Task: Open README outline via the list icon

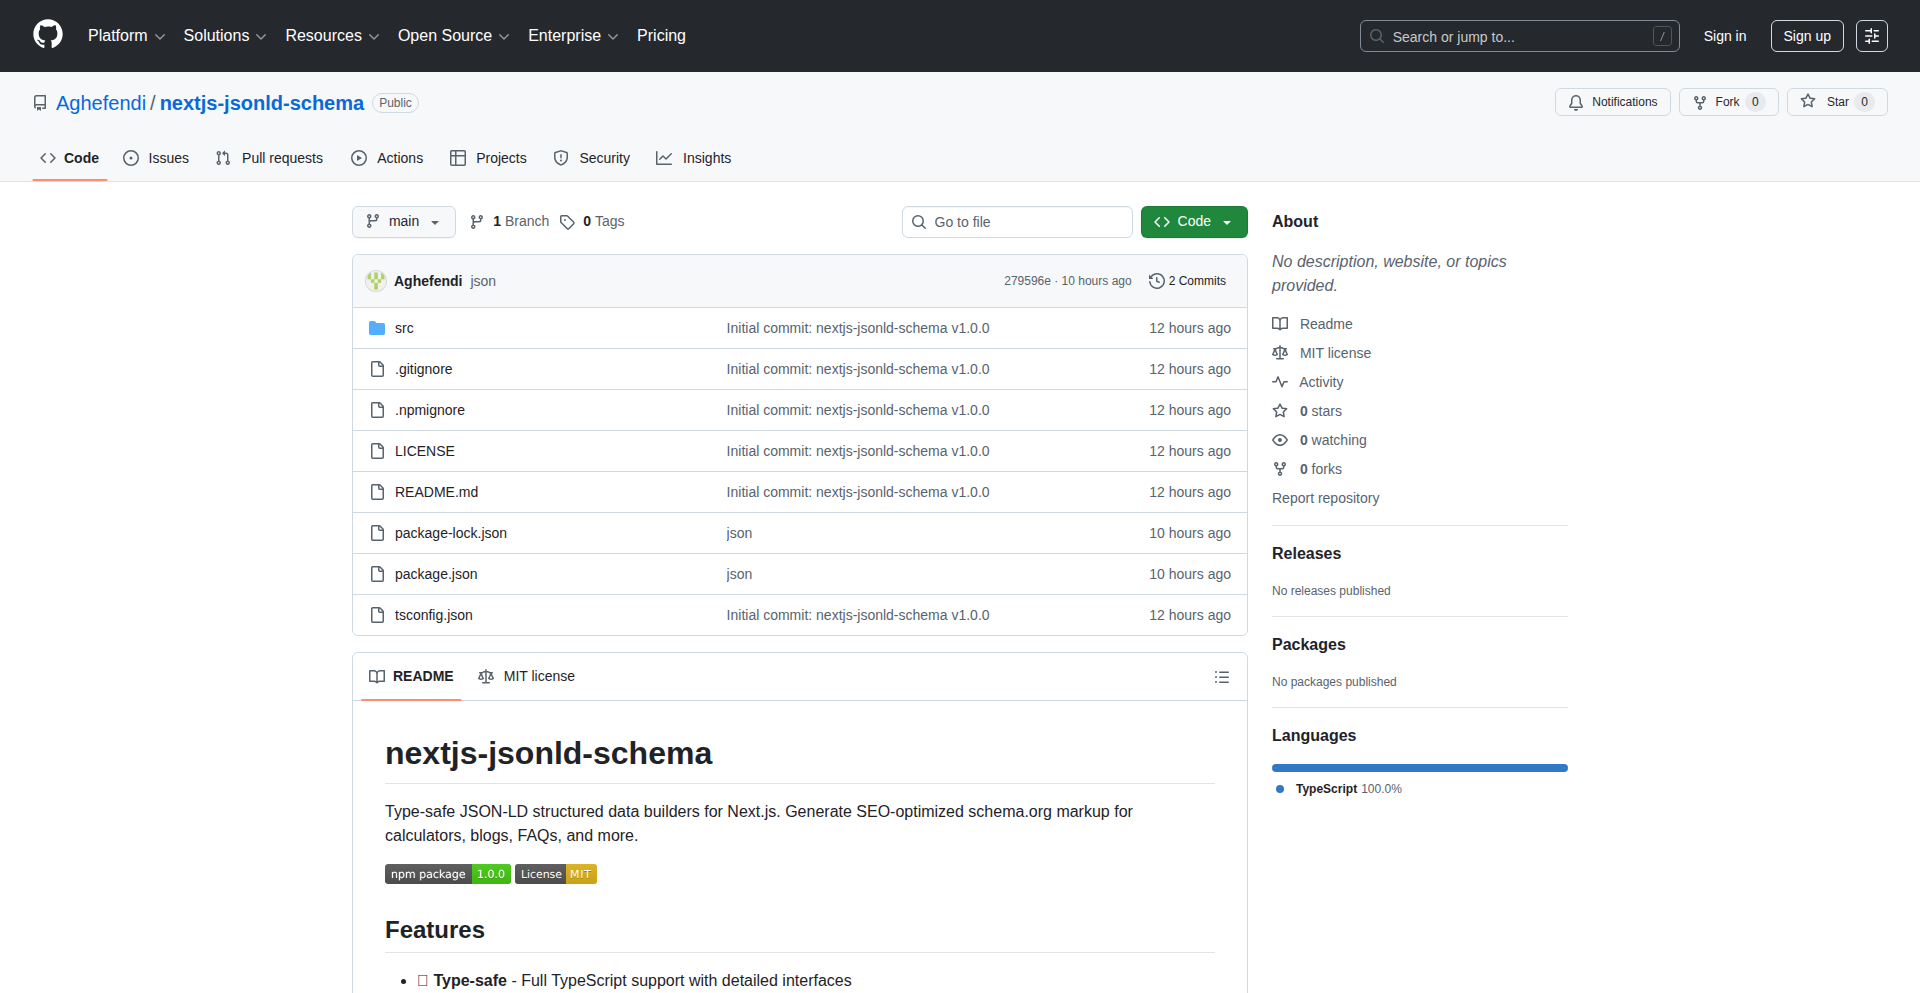Action: (x=1222, y=677)
